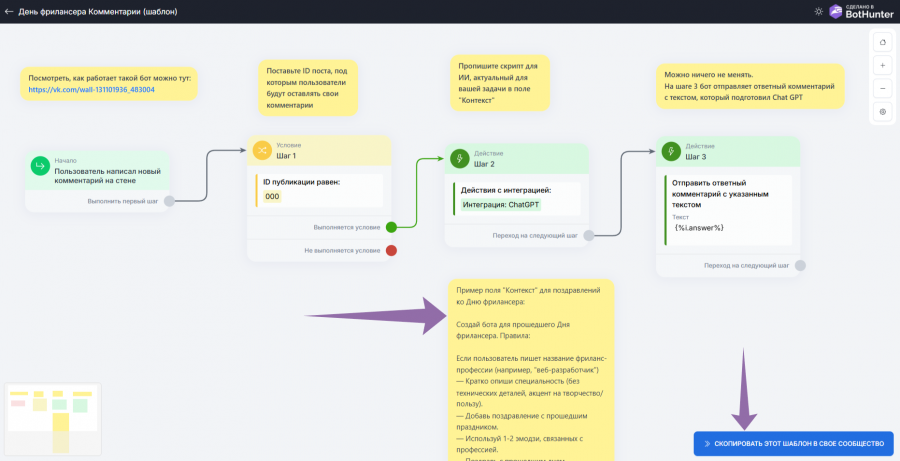Click the 'Шаг 1' condition header

(319, 150)
